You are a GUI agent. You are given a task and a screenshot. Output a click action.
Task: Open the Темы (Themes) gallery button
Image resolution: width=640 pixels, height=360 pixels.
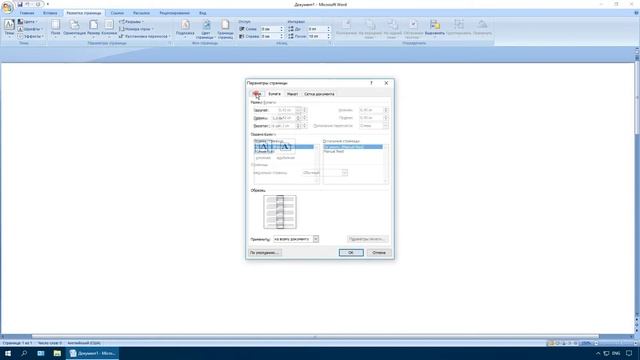click(x=9, y=28)
